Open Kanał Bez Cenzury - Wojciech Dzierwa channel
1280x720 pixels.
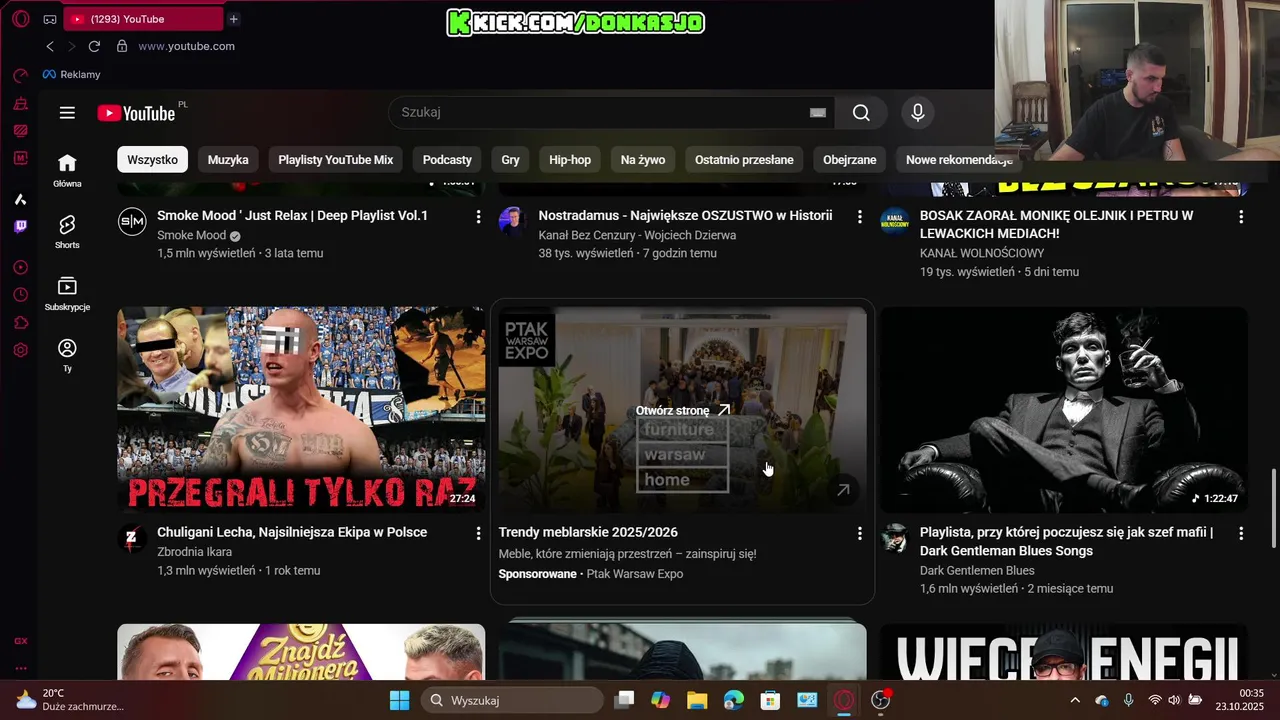tap(637, 235)
